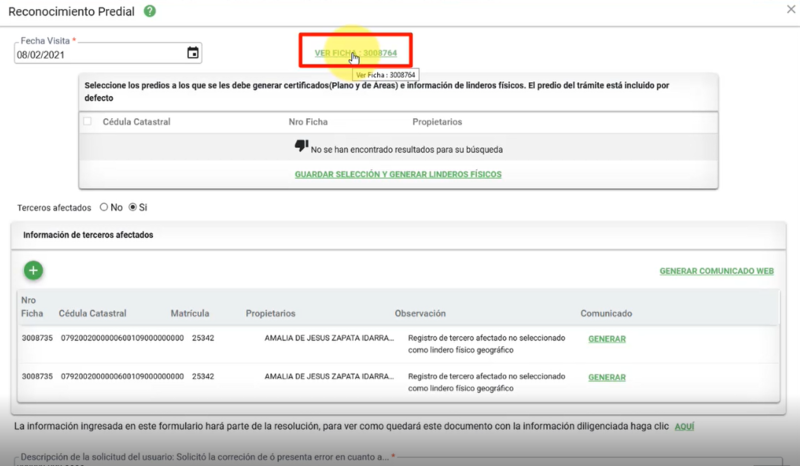Image resolution: width=800 pixels, height=466 pixels.
Task: Click the Descripción de la solicitud field
Action: (398, 461)
